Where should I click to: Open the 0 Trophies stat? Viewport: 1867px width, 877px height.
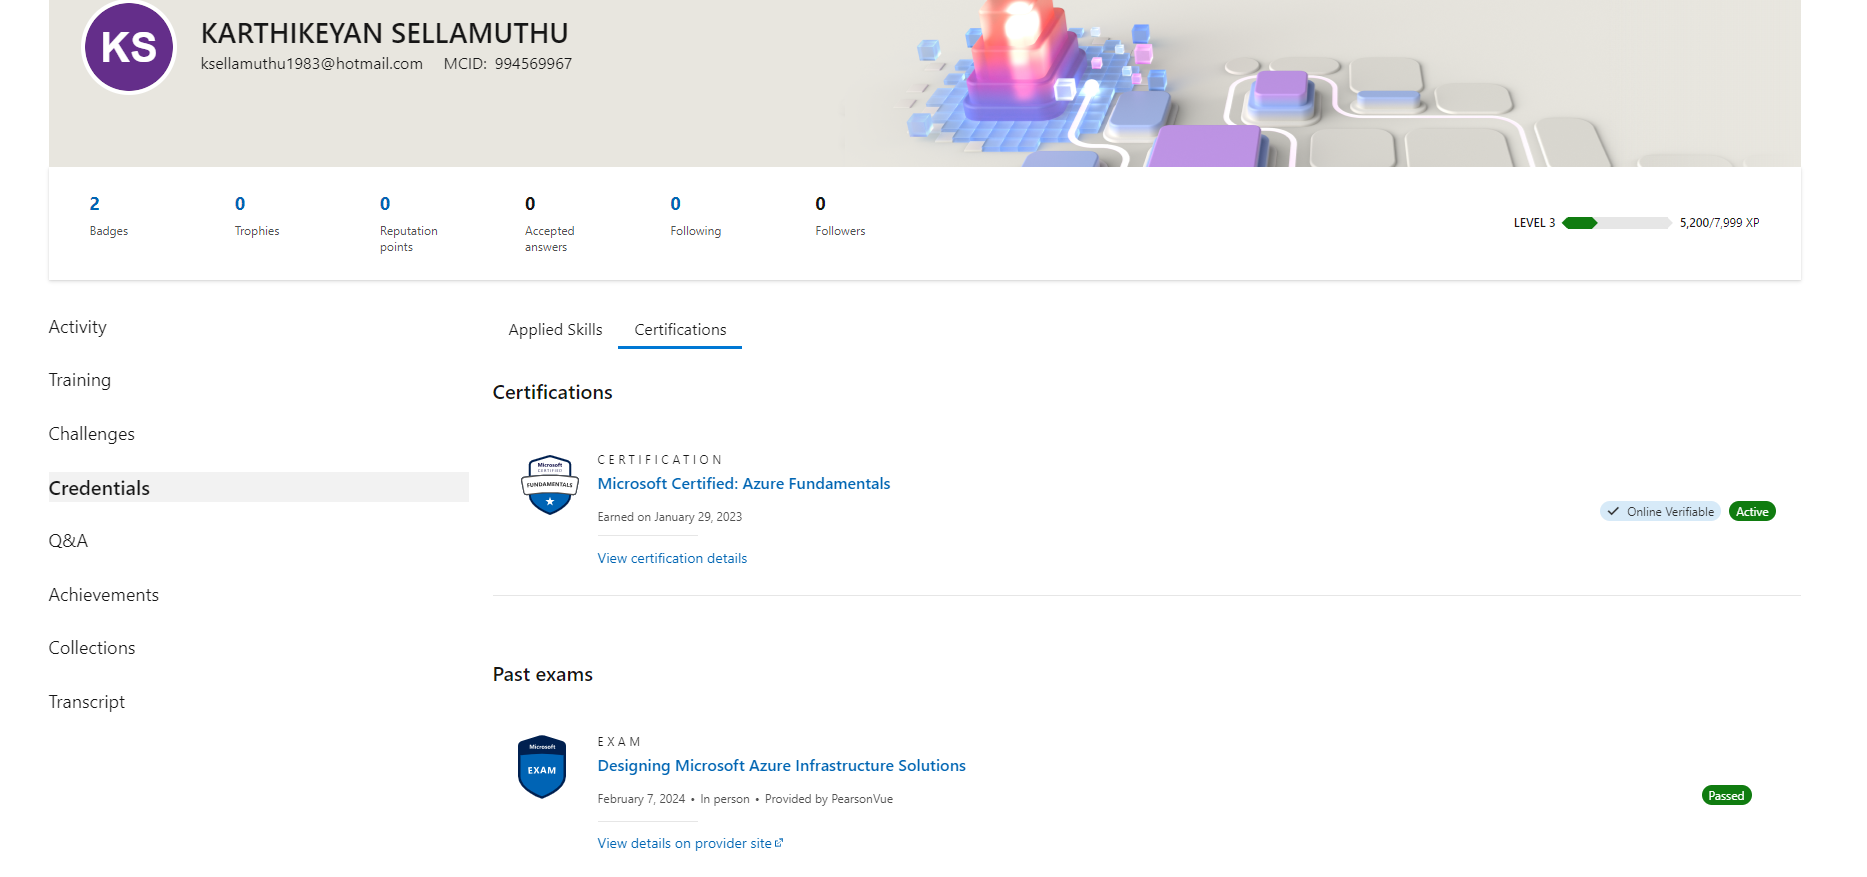pyautogui.click(x=256, y=215)
